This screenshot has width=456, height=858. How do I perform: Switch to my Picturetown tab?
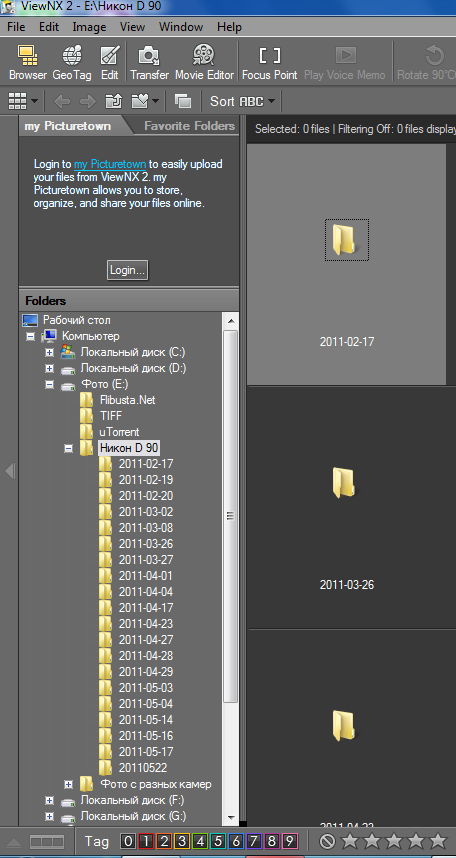point(68,126)
